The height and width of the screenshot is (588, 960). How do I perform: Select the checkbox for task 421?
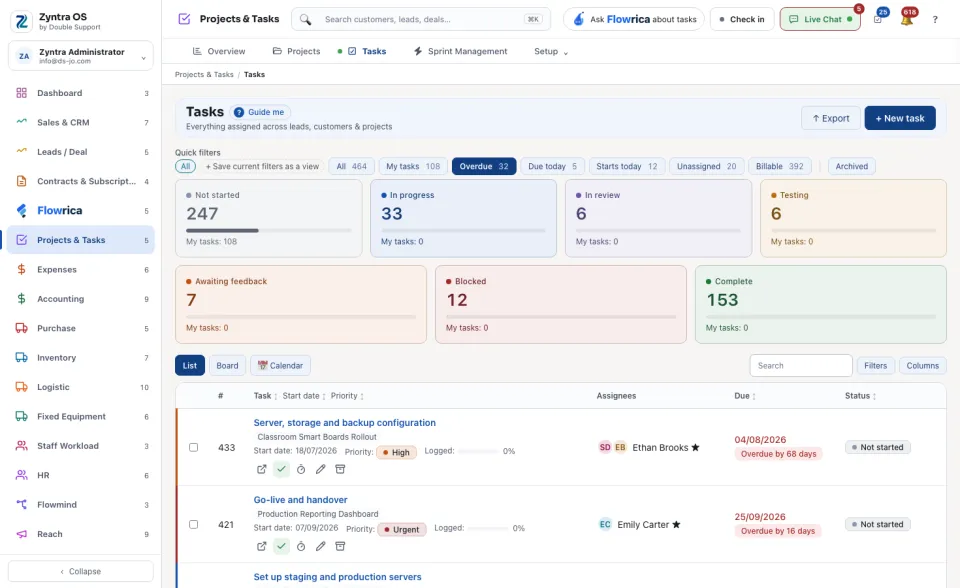coord(193,524)
